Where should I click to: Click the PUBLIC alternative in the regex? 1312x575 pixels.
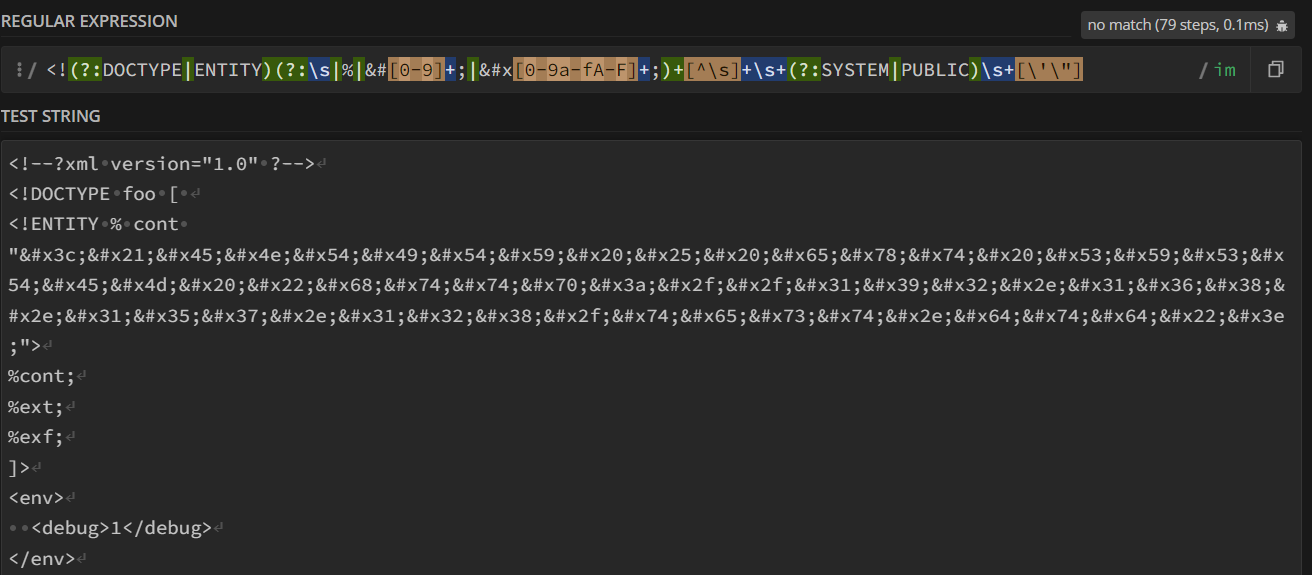coord(935,70)
